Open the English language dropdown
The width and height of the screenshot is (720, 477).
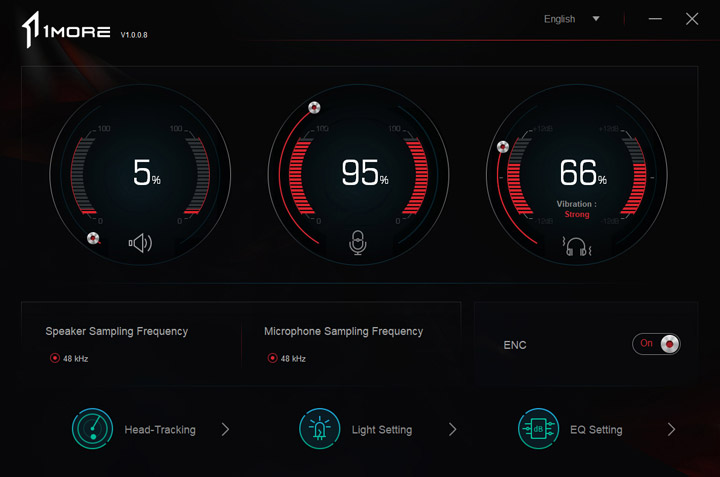pos(572,19)
